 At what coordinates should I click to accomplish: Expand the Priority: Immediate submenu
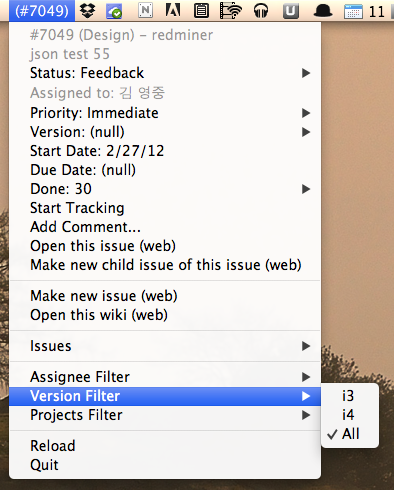pos(165,113)
